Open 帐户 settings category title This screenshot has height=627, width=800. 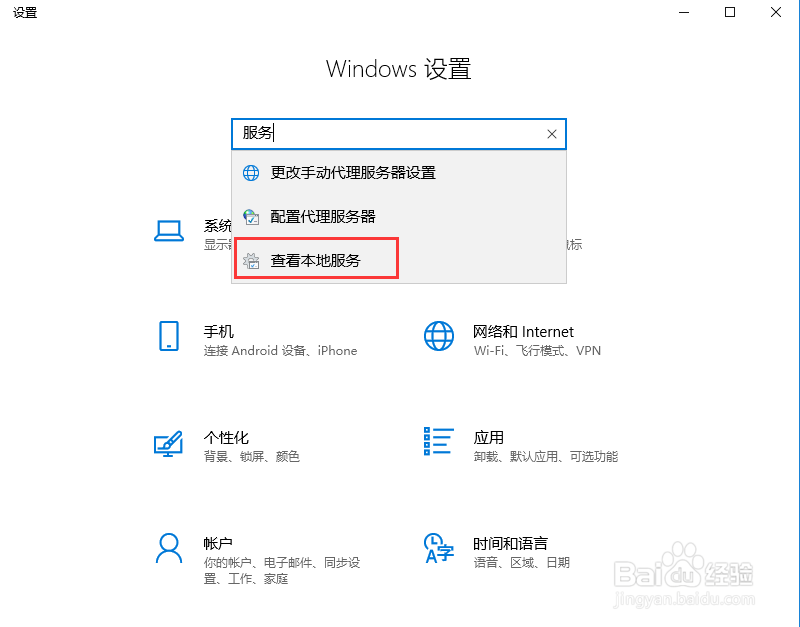tap(218, 544)
